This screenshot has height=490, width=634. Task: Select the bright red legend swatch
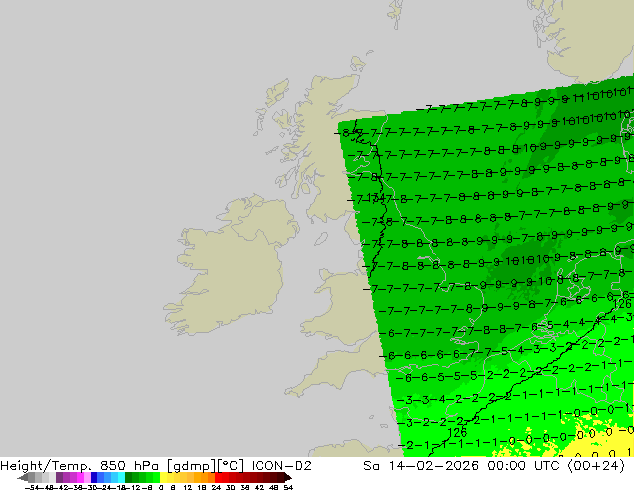[x=218, y=477]
